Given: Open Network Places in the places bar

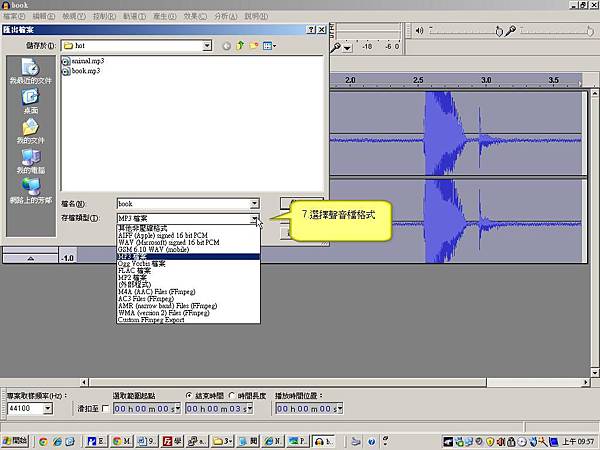Looking at the screenshot, I should (x=30, y=191).
